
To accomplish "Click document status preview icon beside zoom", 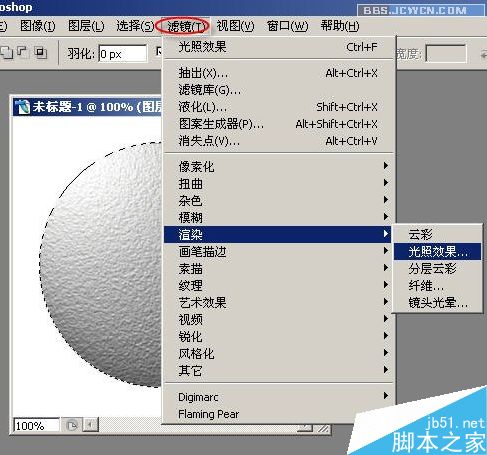I will [71, 426].
